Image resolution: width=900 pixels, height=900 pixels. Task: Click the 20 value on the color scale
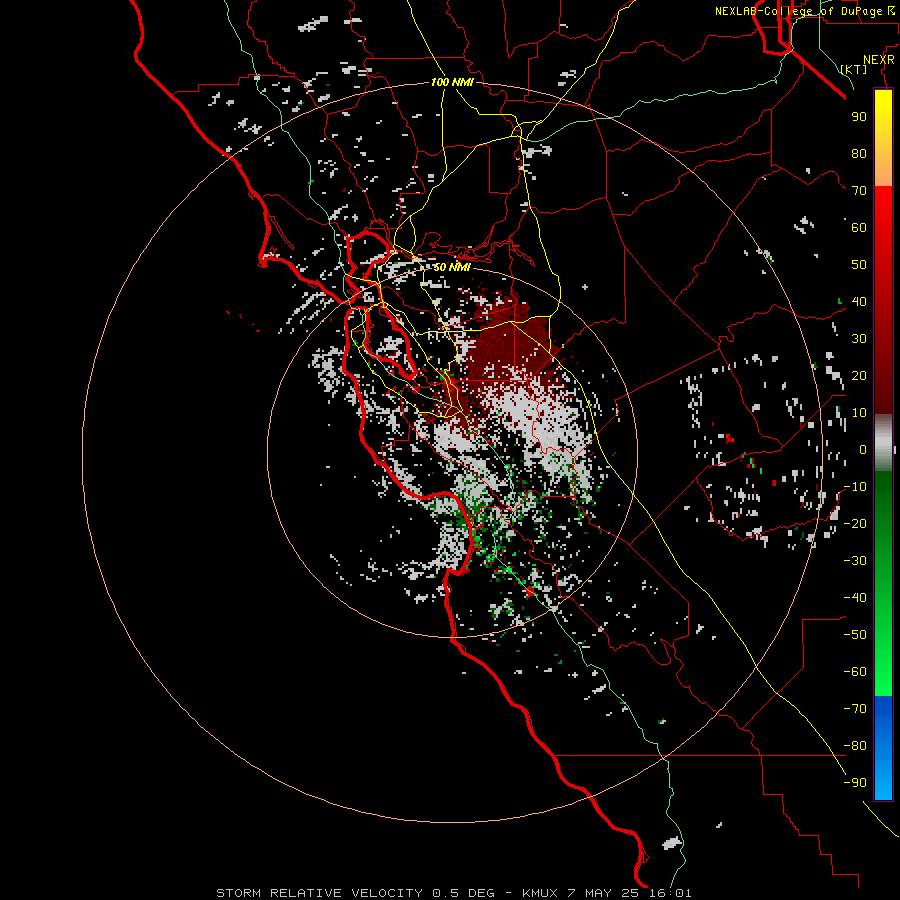(x=859, y=376)
